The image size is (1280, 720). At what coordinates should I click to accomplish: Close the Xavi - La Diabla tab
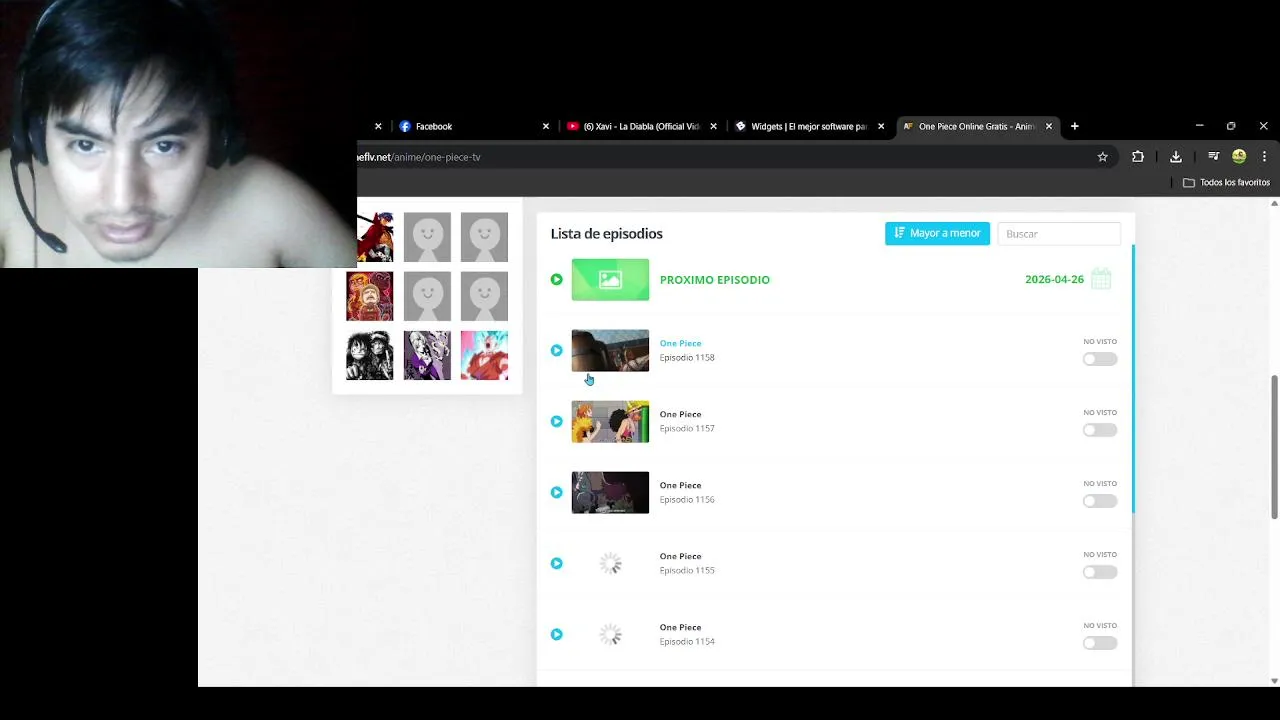point(714,126)
